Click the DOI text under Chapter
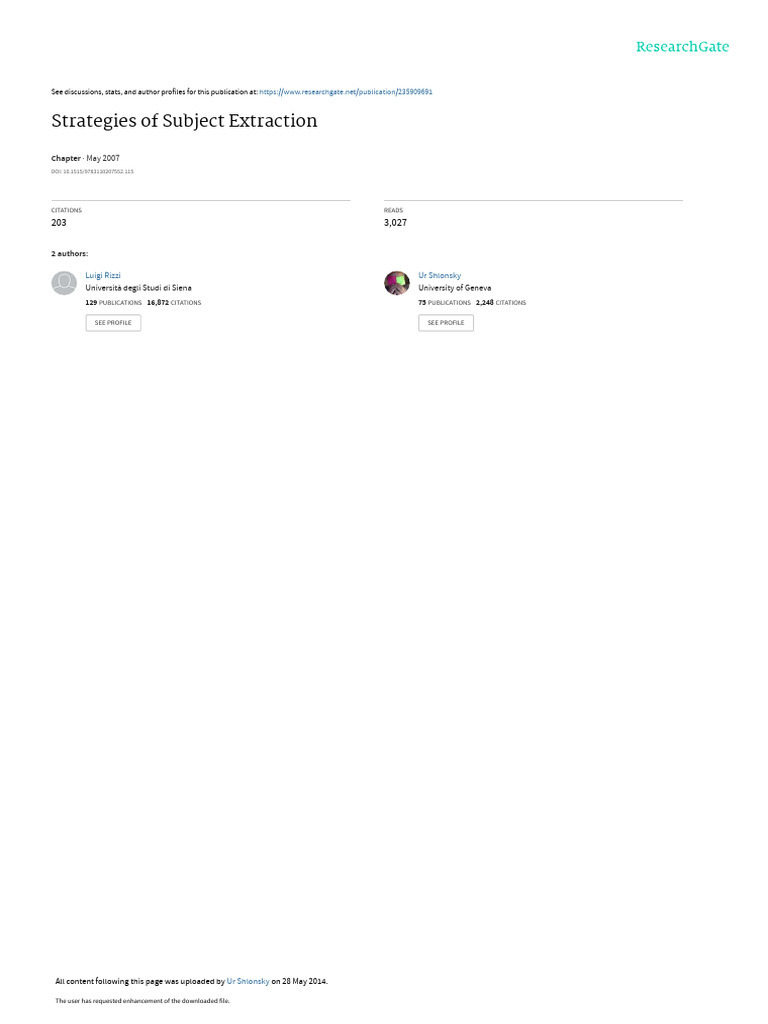This screenshot has width=768, height=1024. point(92,172)
